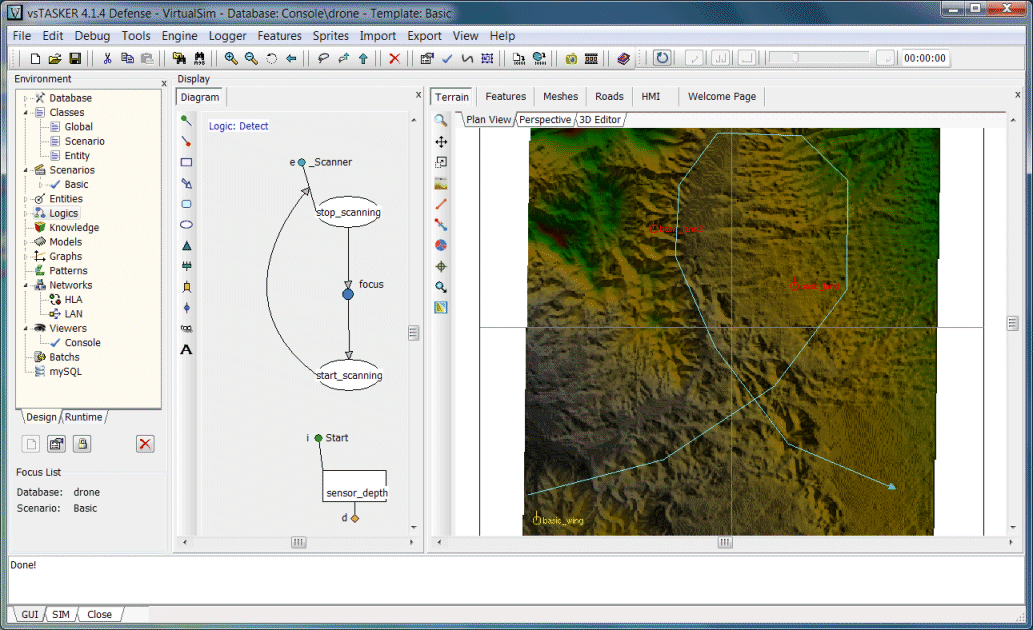Image resolution: width=1033 pixels, height=630 pixels.
Task: Click the binoculars find toolbar icon
Action: point(199,59)
